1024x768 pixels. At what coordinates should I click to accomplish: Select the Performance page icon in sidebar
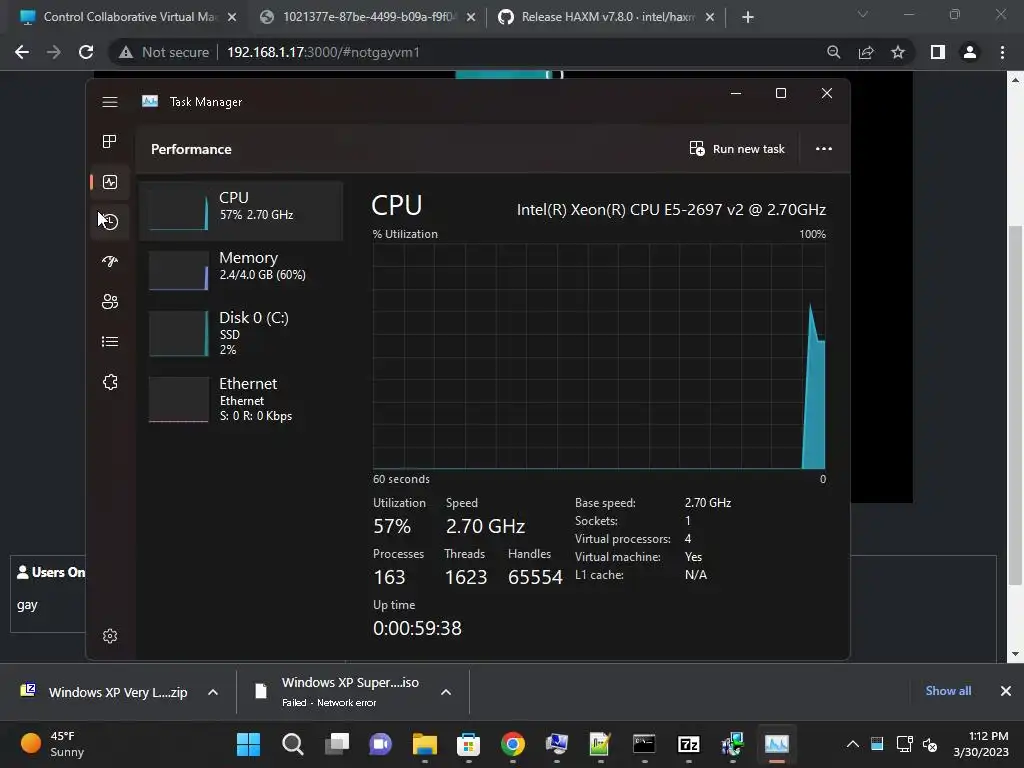coord(110,182)
